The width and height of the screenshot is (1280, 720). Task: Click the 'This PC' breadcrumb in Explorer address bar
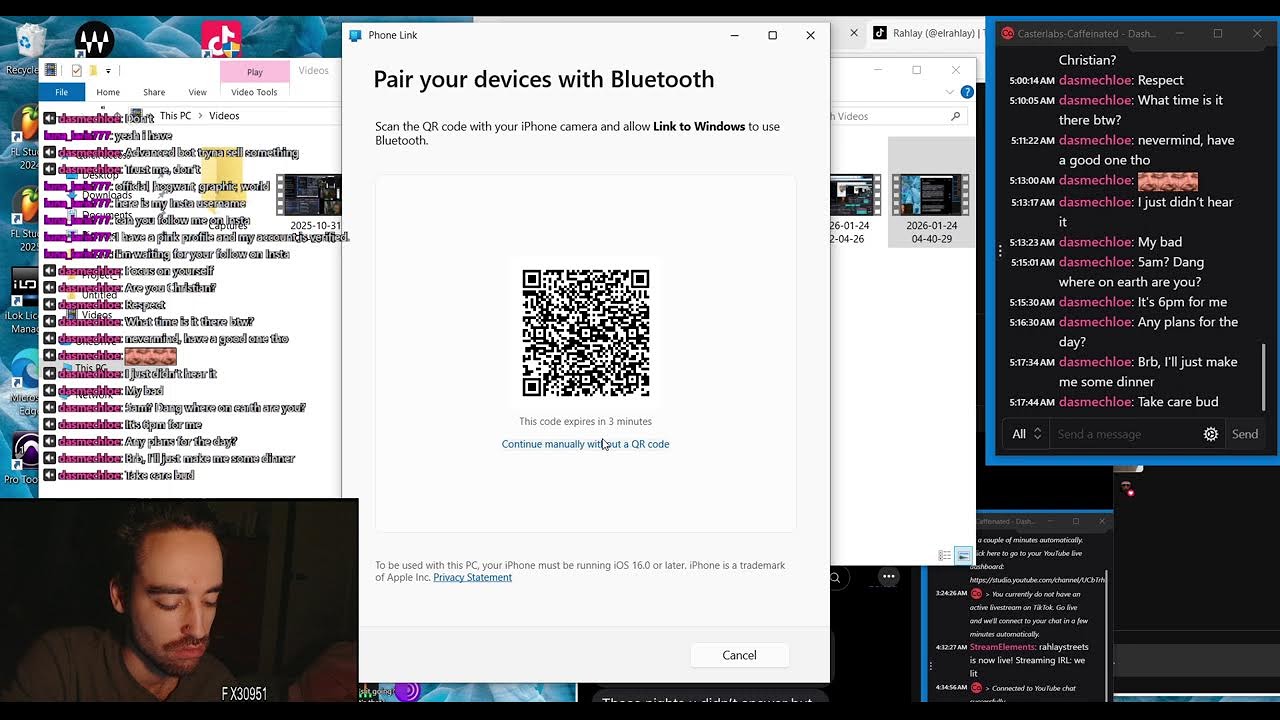pos(175,116)
